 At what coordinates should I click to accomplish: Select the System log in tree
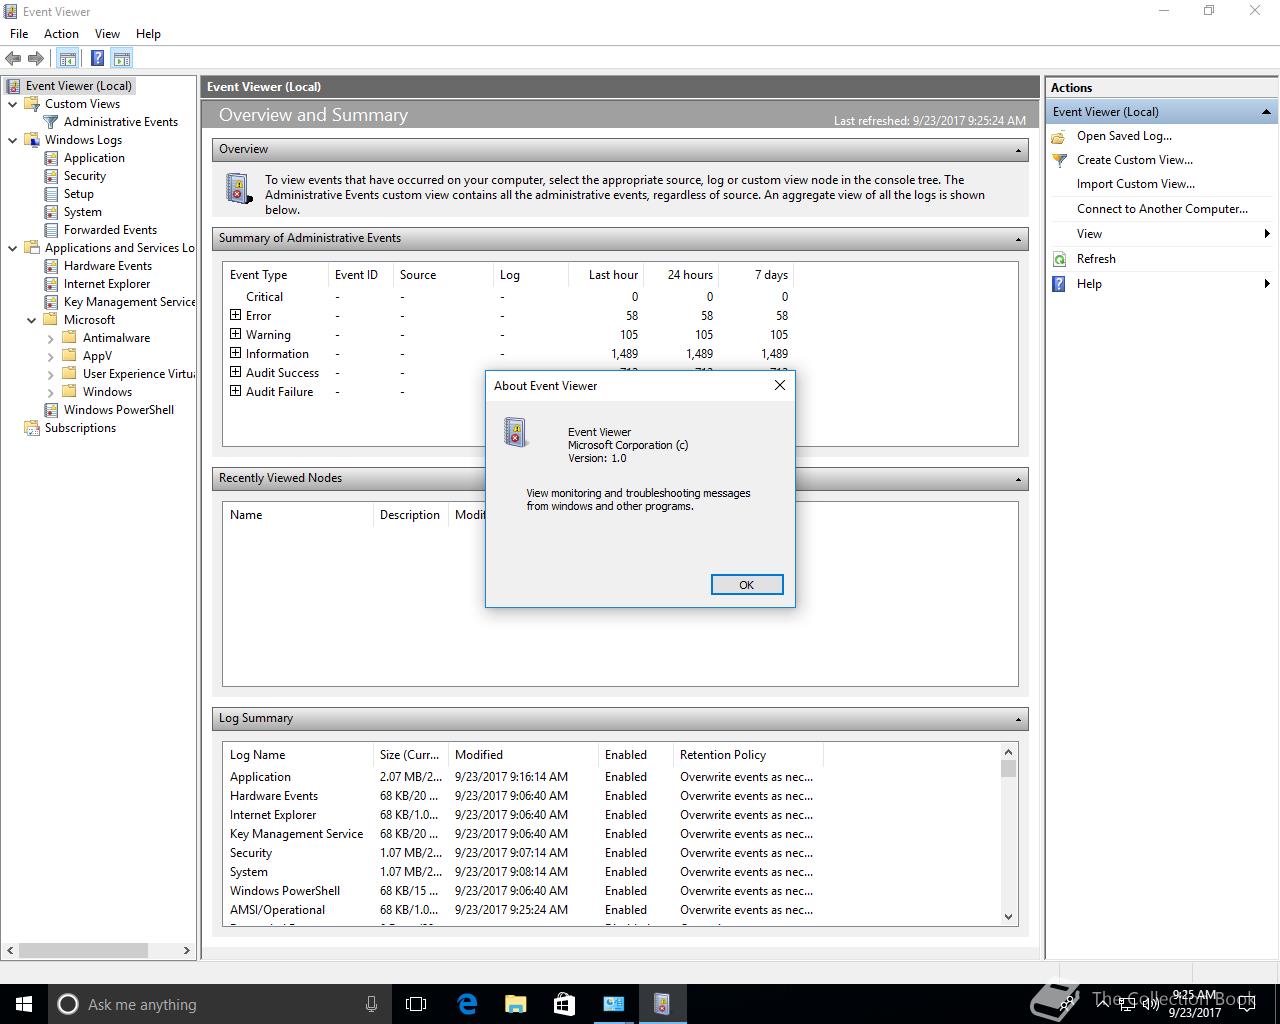[82, 212]
